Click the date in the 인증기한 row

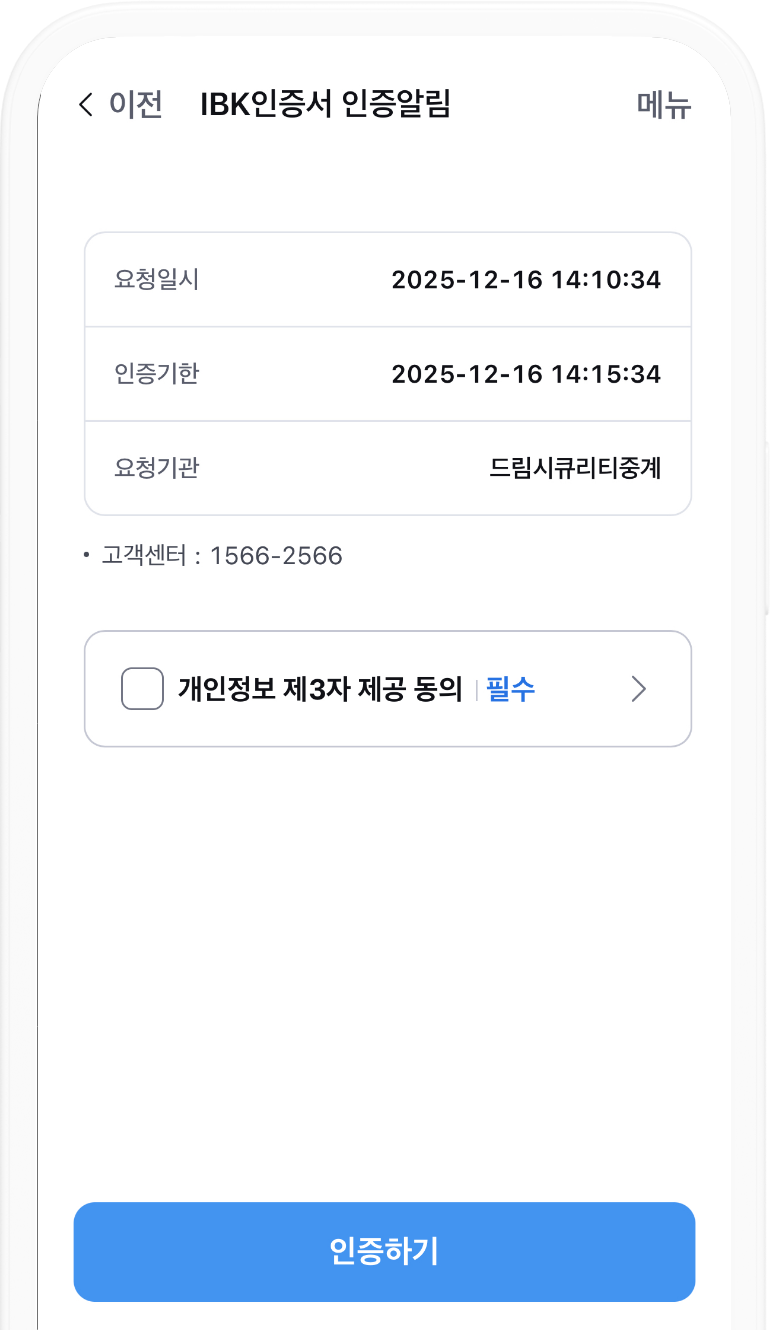(x=467, y=374)
